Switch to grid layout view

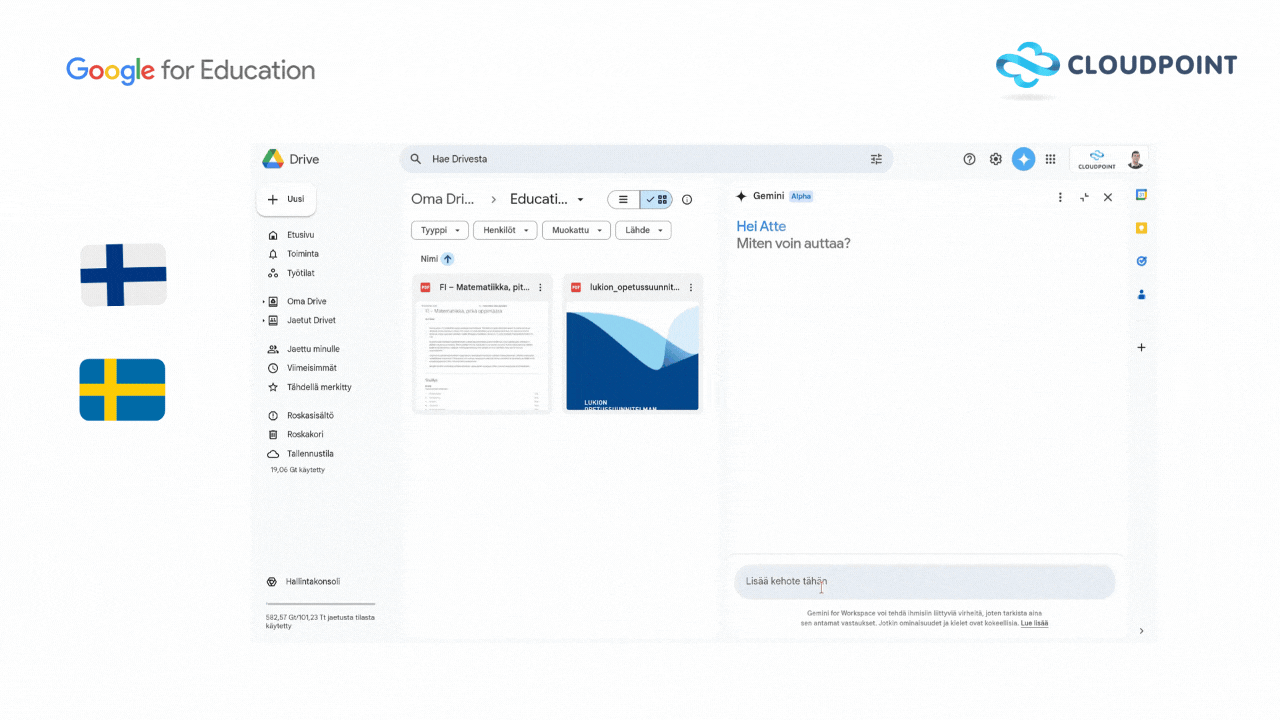click(656, 200)
